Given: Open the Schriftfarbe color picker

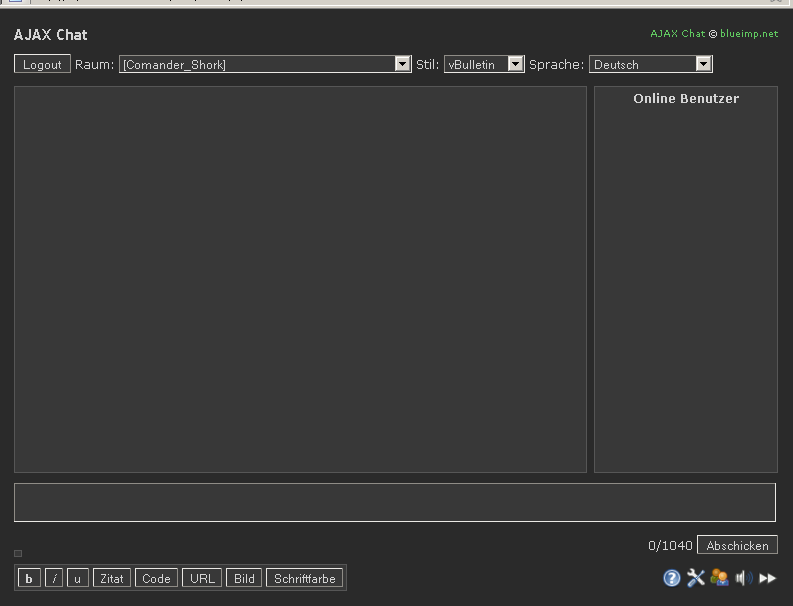Looking at the screenshot, I should point(304,578).
